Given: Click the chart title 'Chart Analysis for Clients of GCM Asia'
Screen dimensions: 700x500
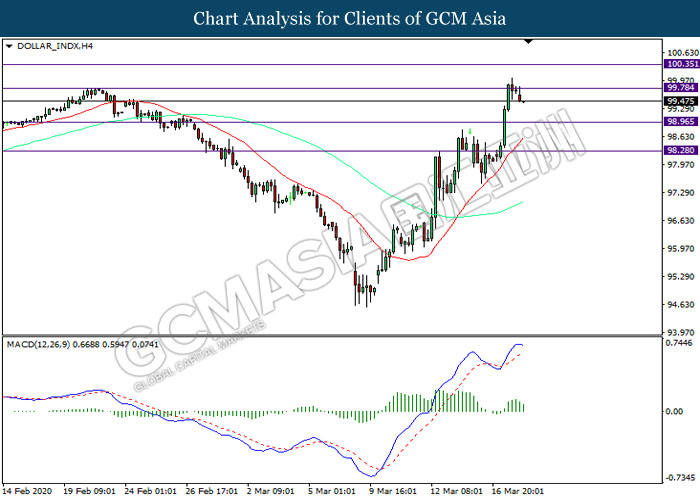Looking at the screenshot, I should click(349, 18).
